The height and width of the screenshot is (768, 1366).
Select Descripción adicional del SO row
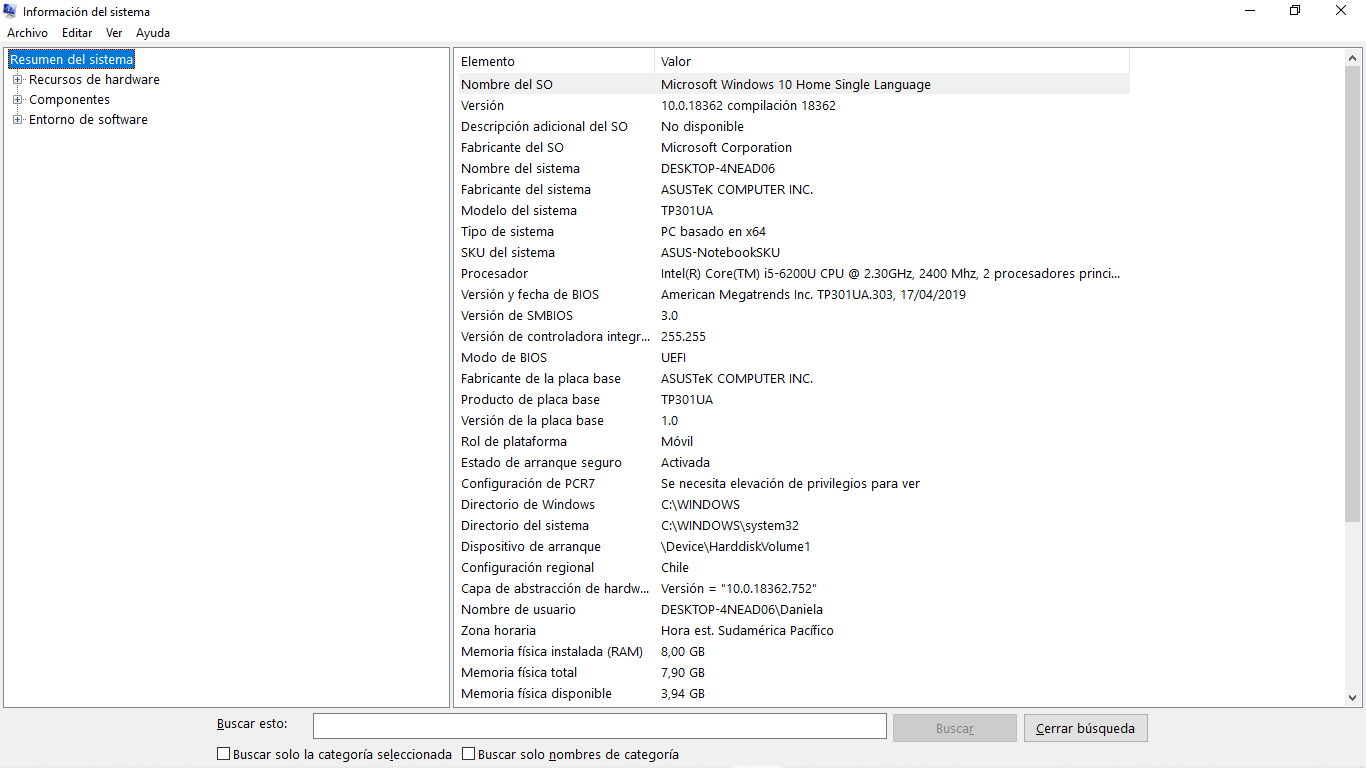point(793,127)
